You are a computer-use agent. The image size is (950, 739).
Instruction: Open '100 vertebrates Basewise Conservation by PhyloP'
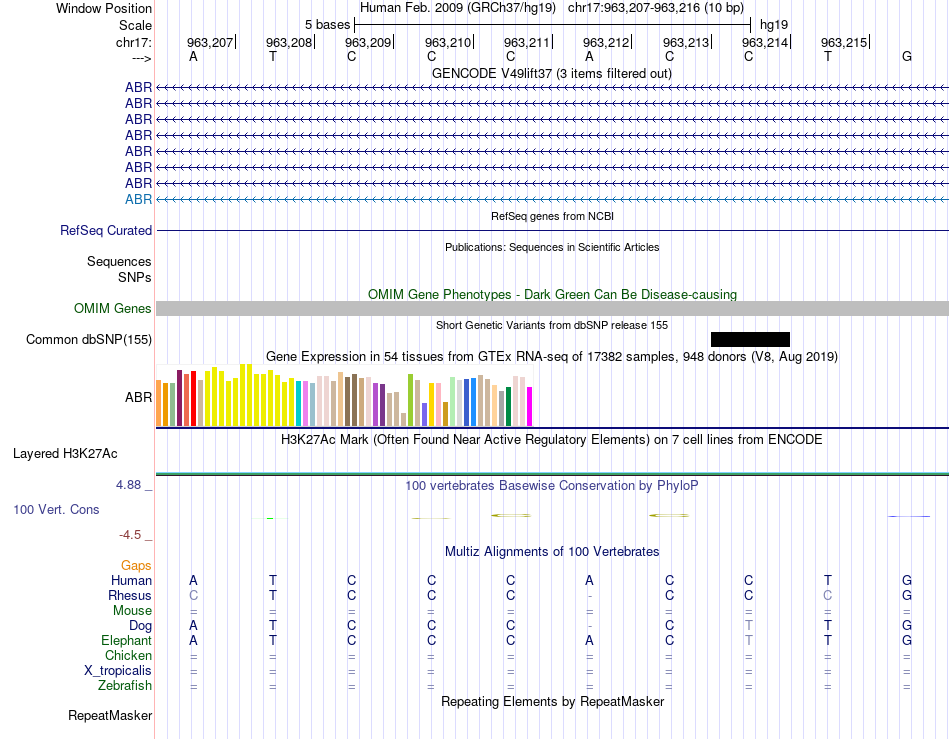click(552, 486)
